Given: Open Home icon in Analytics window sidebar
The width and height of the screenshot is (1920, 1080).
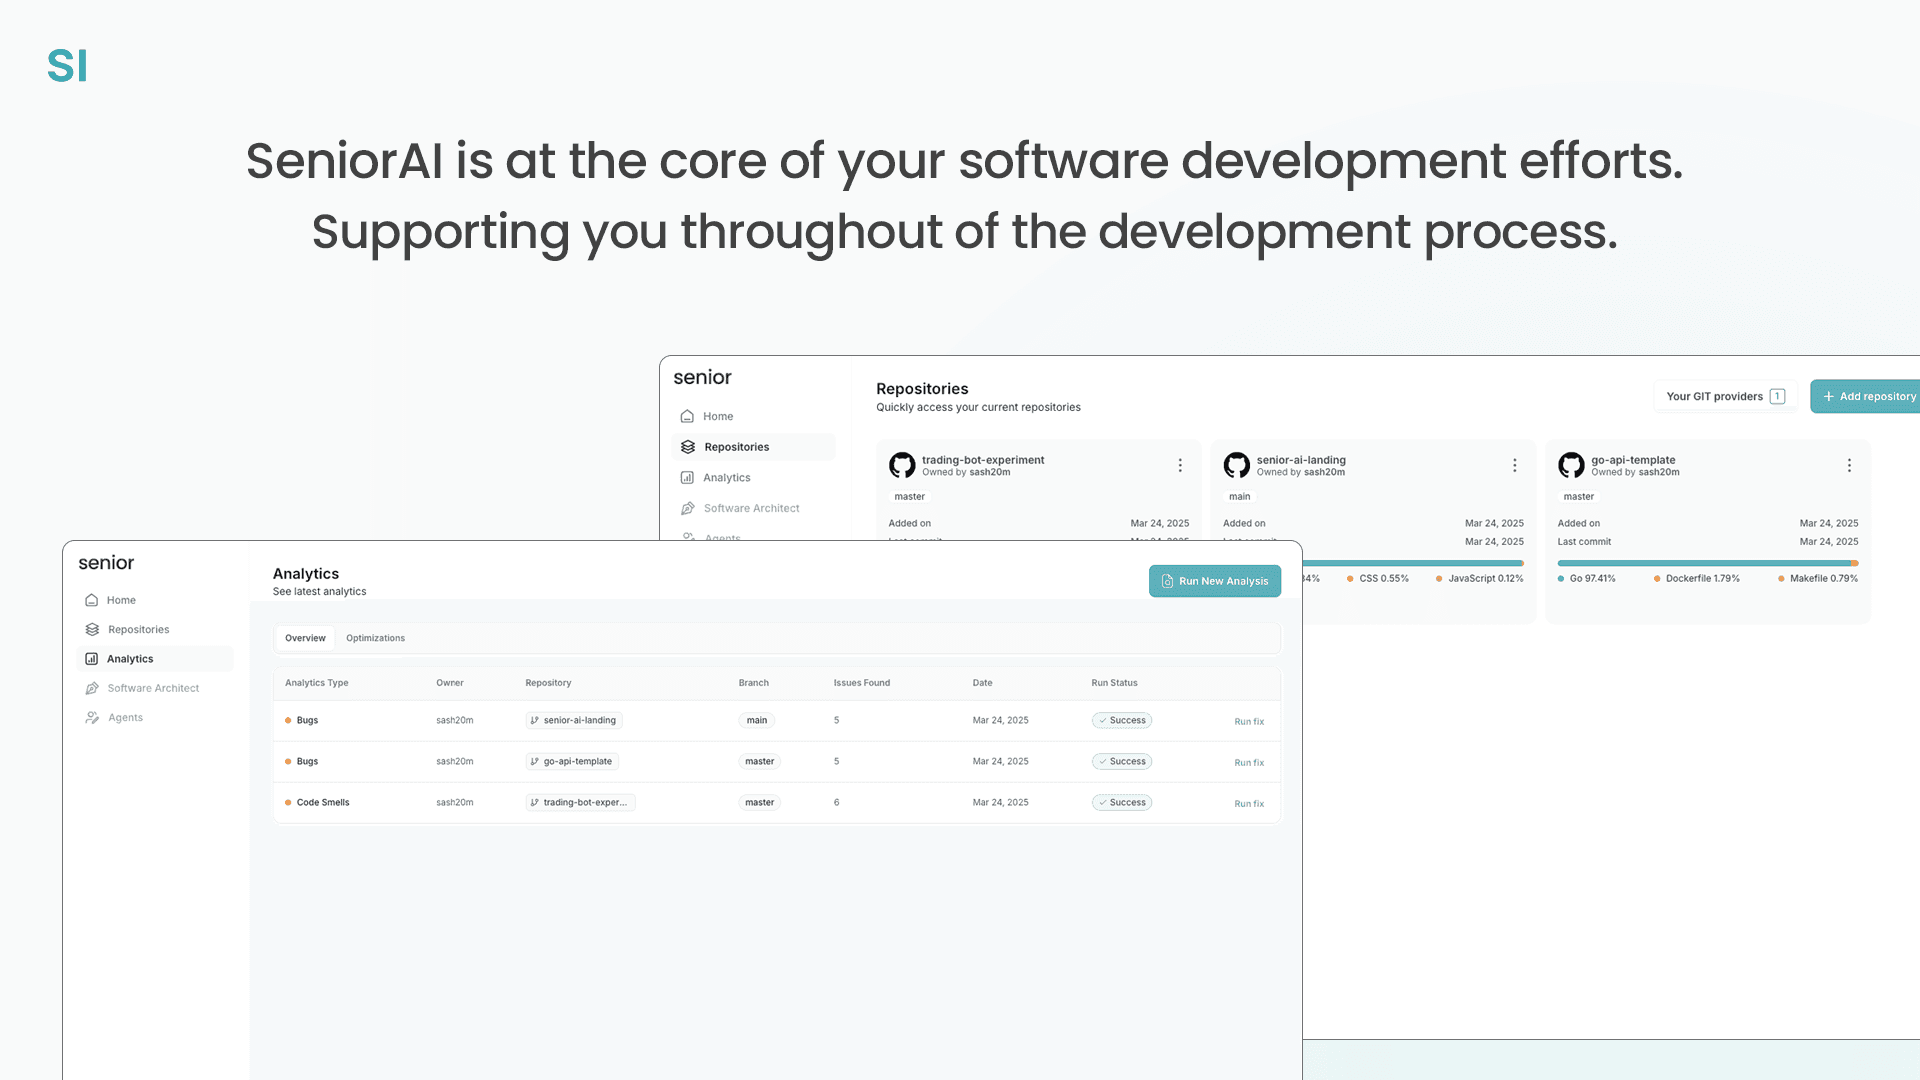Looking at the screenshot, I should click(92, 600).
